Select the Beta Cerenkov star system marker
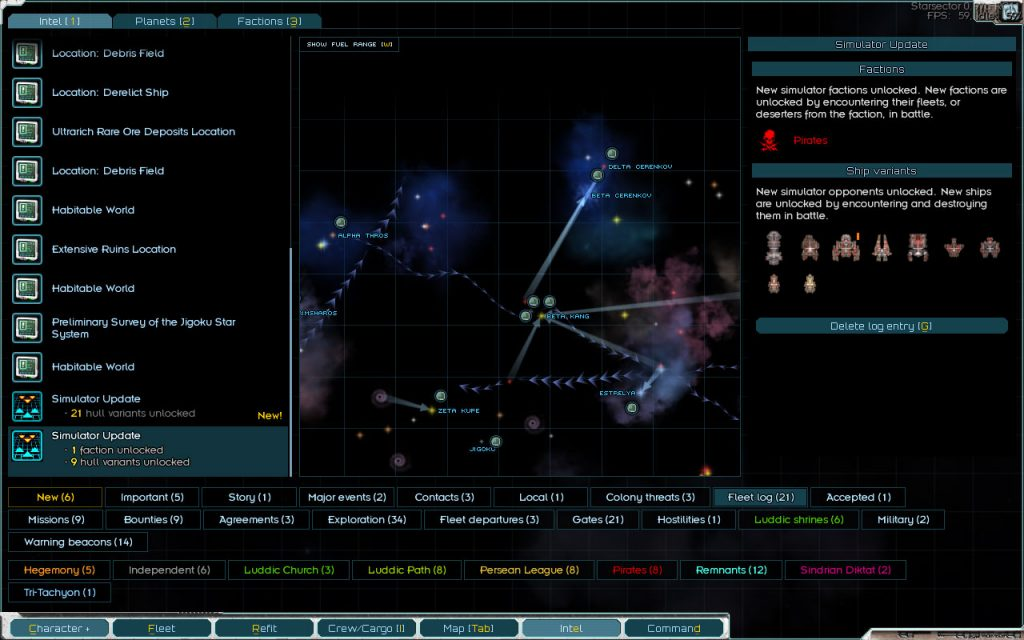This screenshot has height=640, width=1024. click(x=597, y=176)
